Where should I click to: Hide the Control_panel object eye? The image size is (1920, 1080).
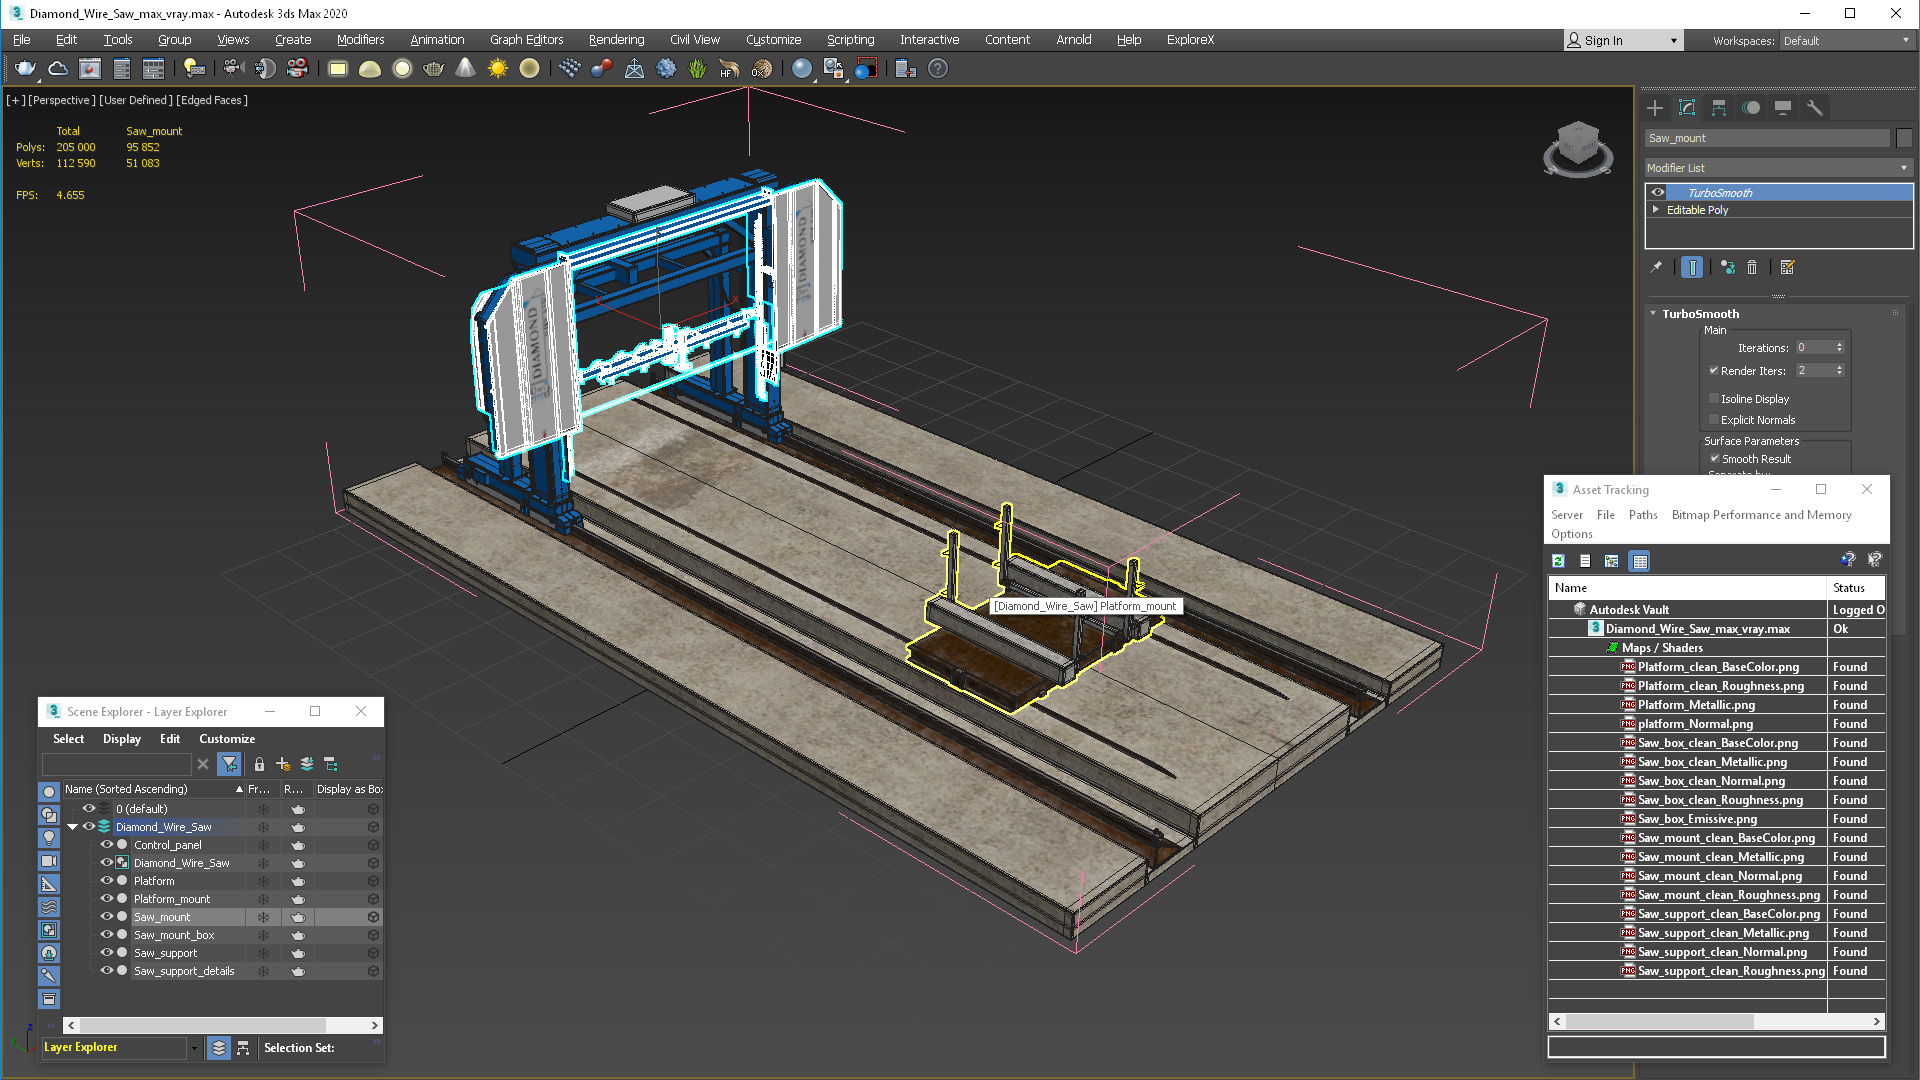tap(106, 845)
